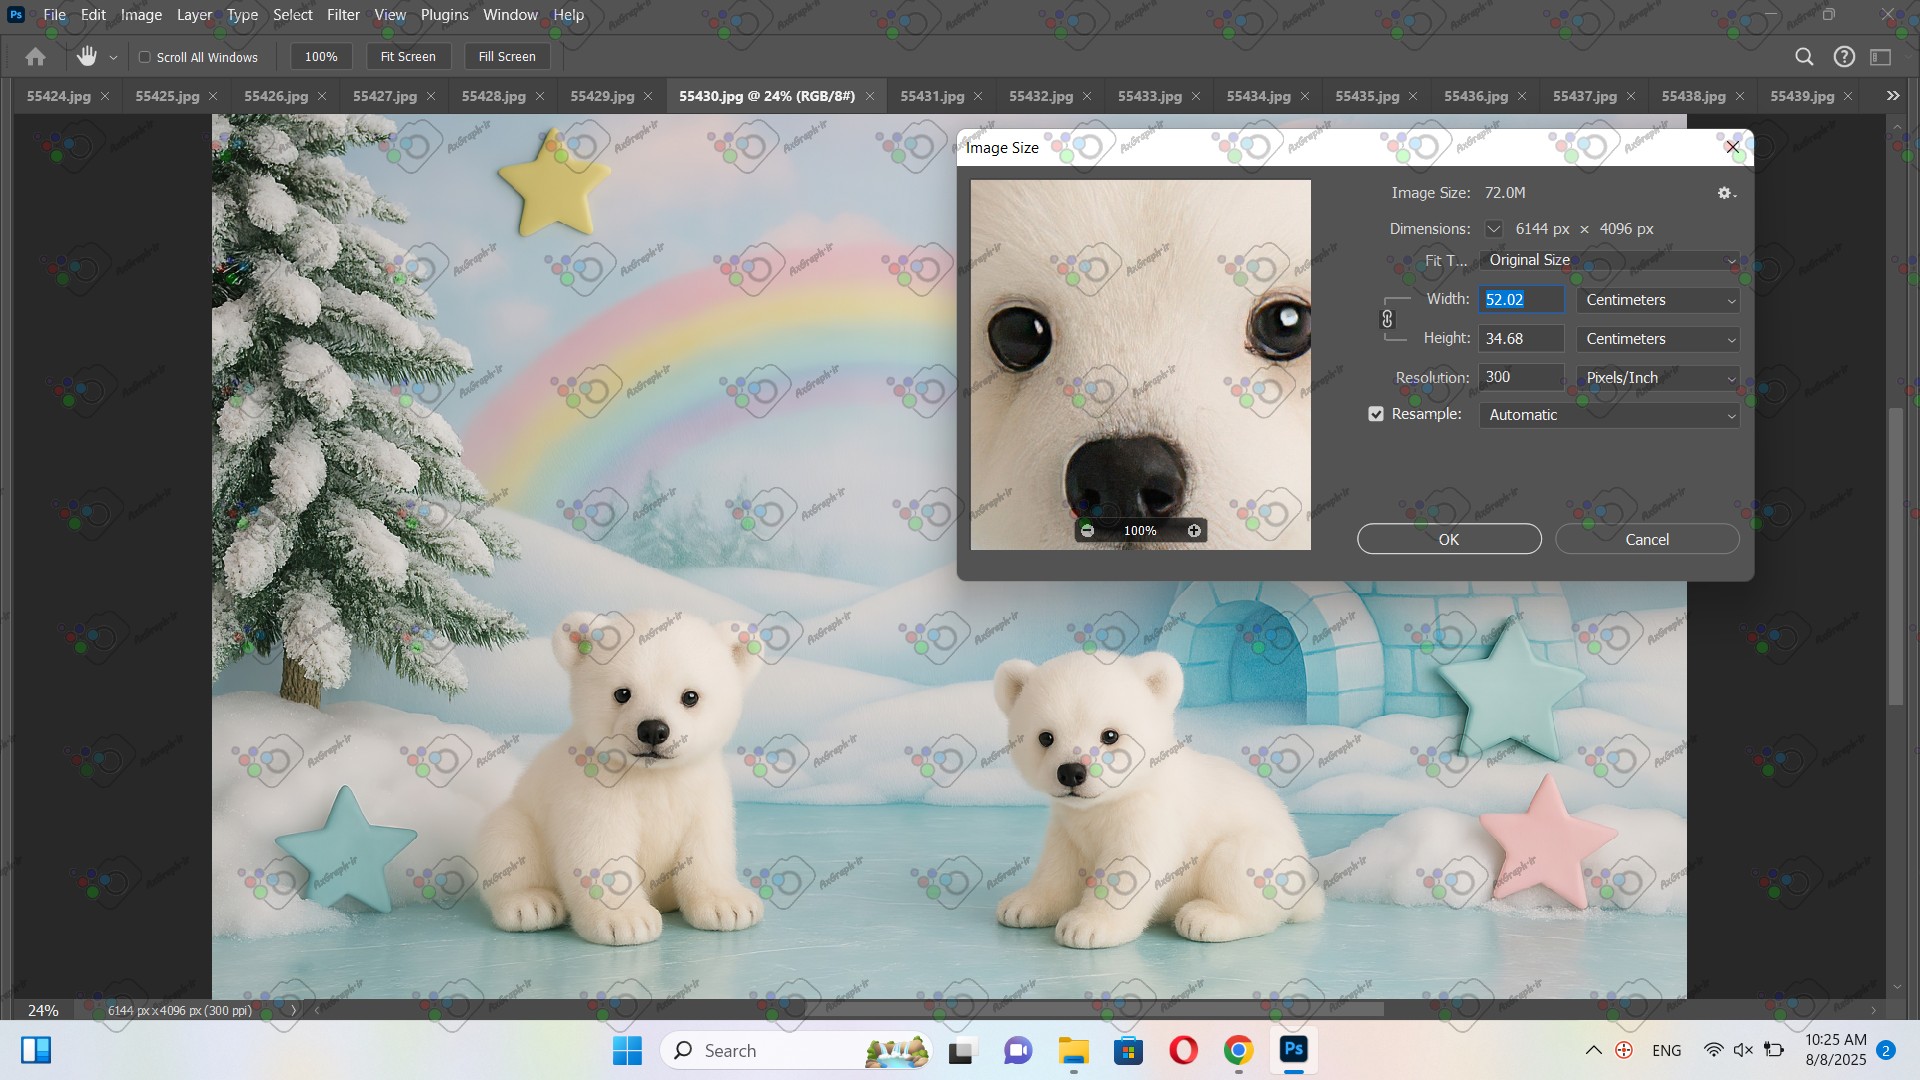Enable Scroll All Windows checkbox
1920x1080 pixels.
tap(145, 57)
